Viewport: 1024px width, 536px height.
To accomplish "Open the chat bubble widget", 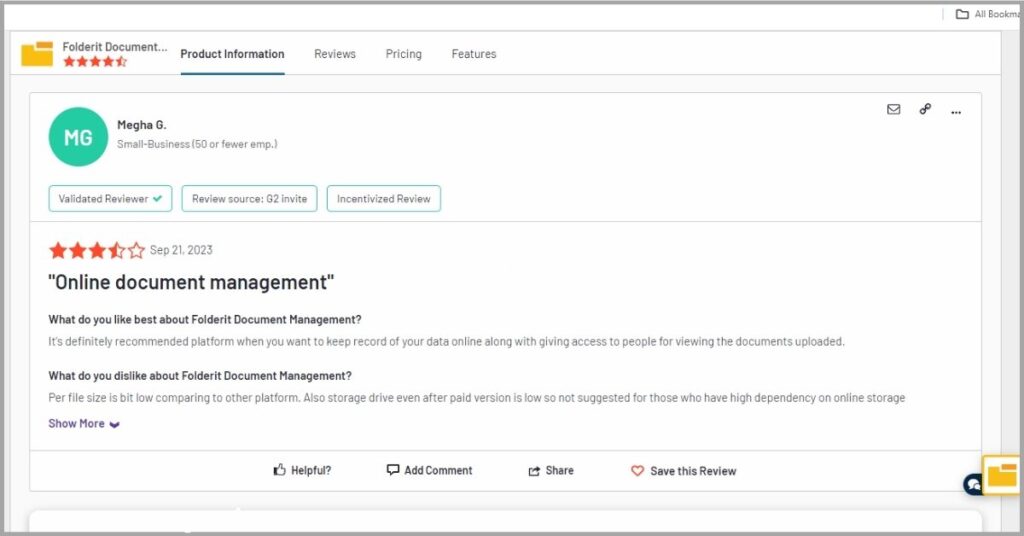I will (x=972, y=484).
